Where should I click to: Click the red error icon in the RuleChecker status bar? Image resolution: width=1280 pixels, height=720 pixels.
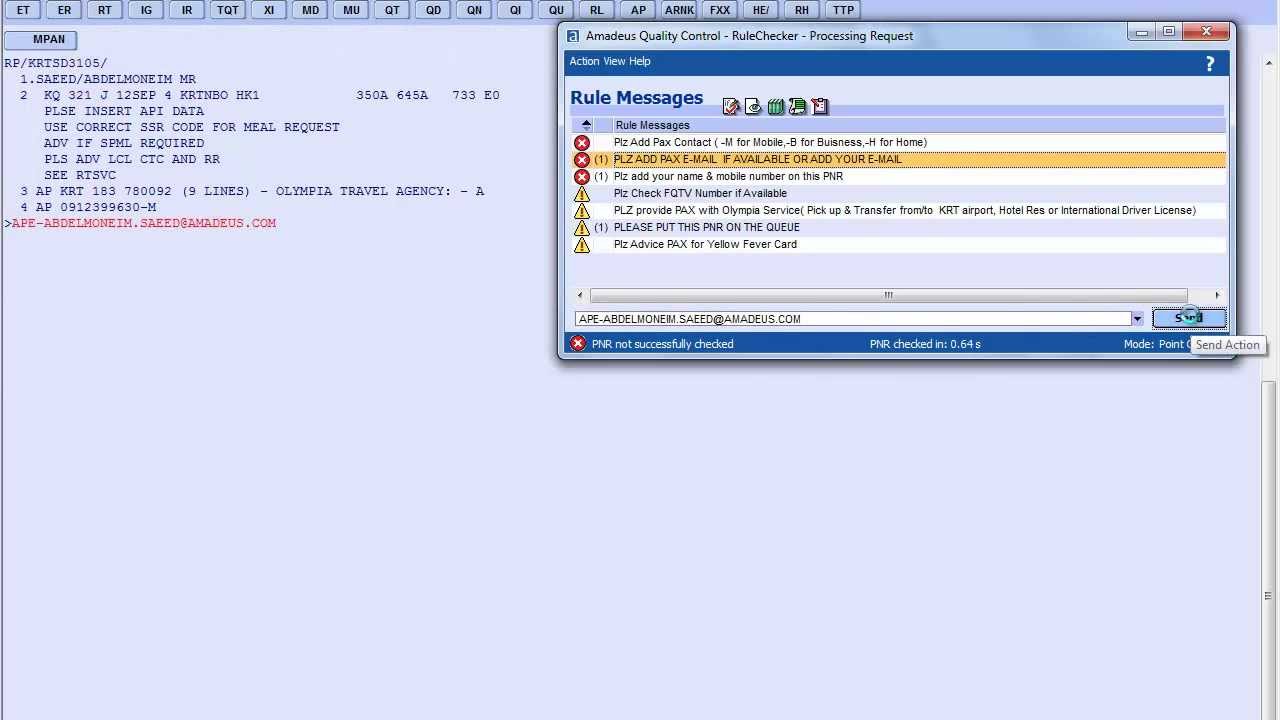pos(578,344)
